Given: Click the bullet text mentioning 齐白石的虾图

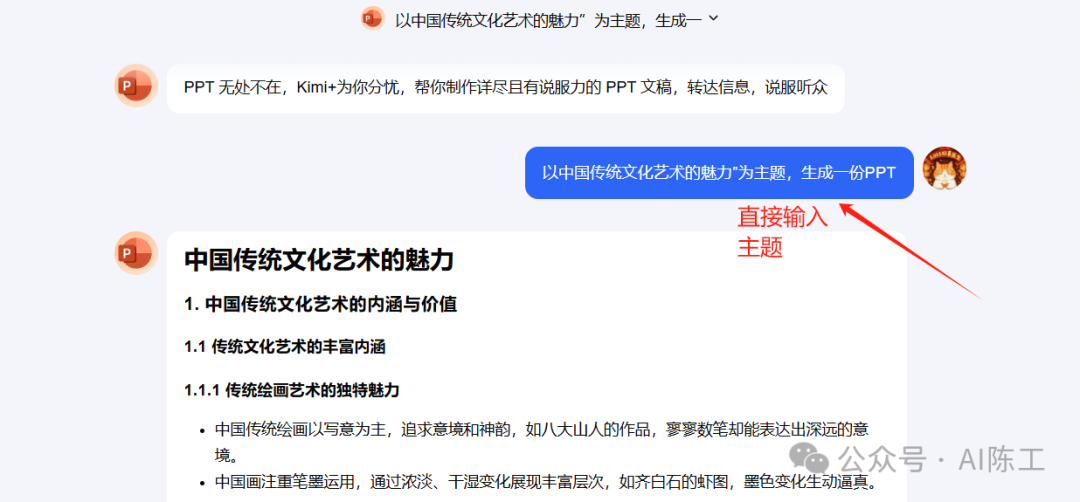Looking at the screenshot, I should 546,483.
